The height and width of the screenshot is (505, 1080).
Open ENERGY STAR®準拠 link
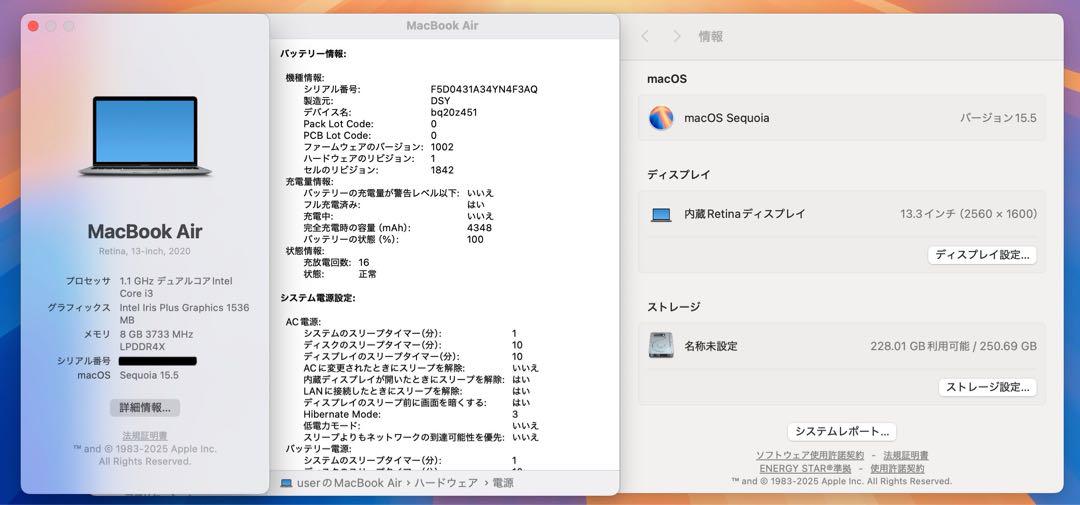805,468
